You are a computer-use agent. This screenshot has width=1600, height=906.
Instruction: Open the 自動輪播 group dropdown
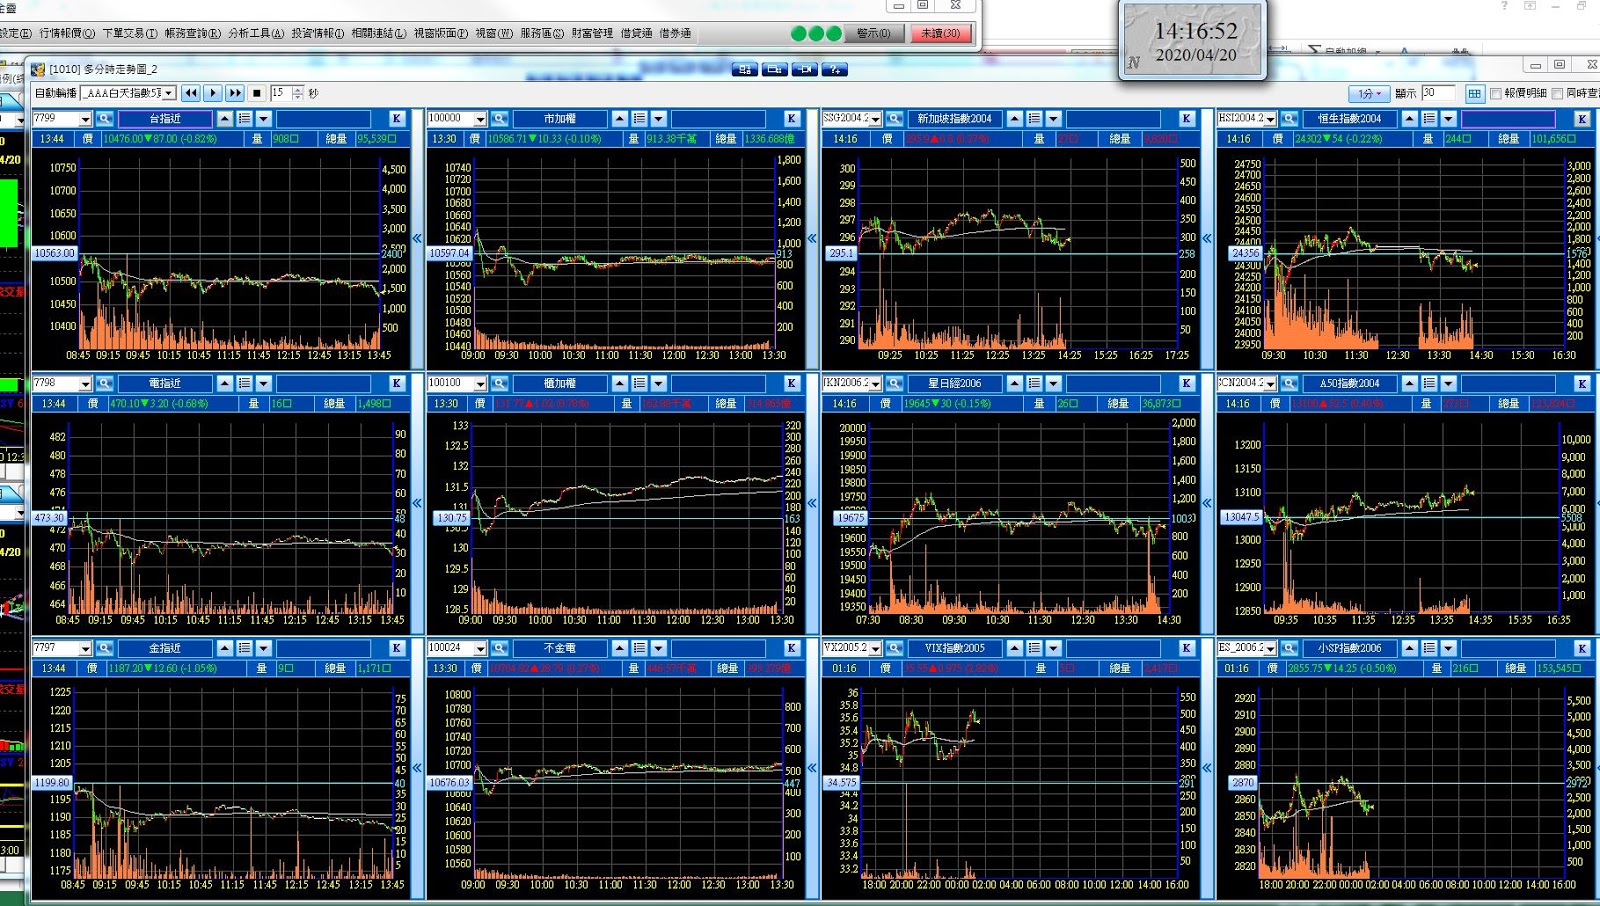pos(169,93)
